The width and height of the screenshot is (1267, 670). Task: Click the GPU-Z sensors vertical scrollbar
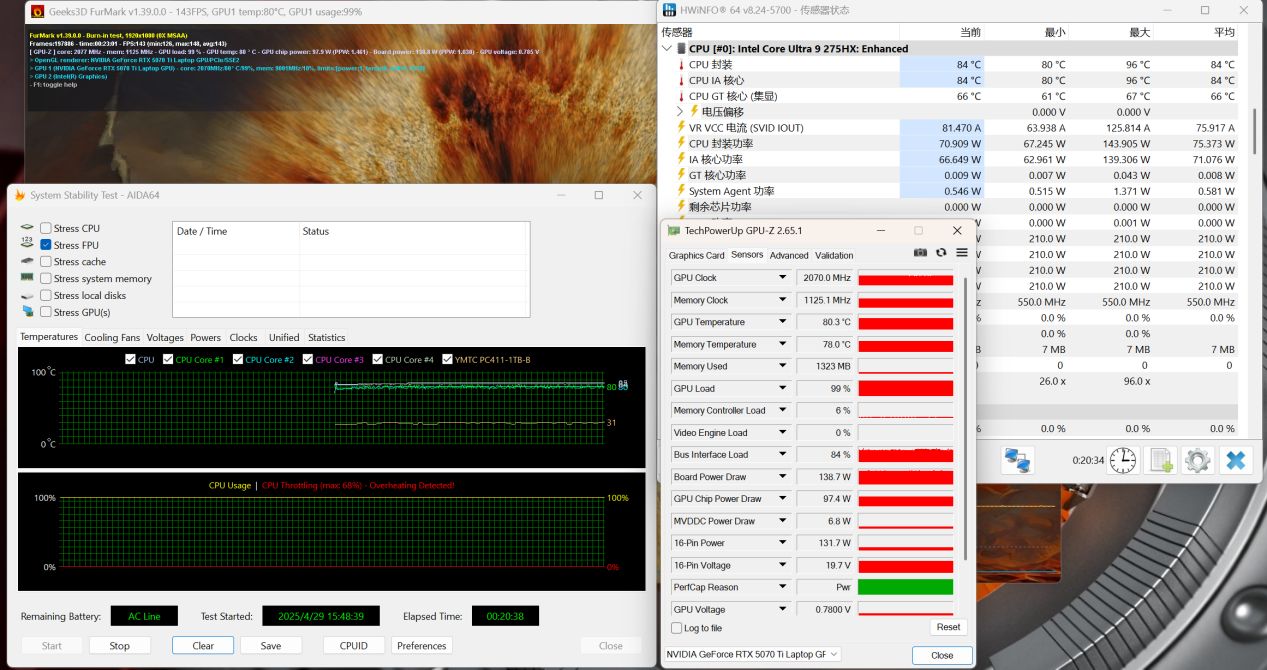(x=965, y=420)
